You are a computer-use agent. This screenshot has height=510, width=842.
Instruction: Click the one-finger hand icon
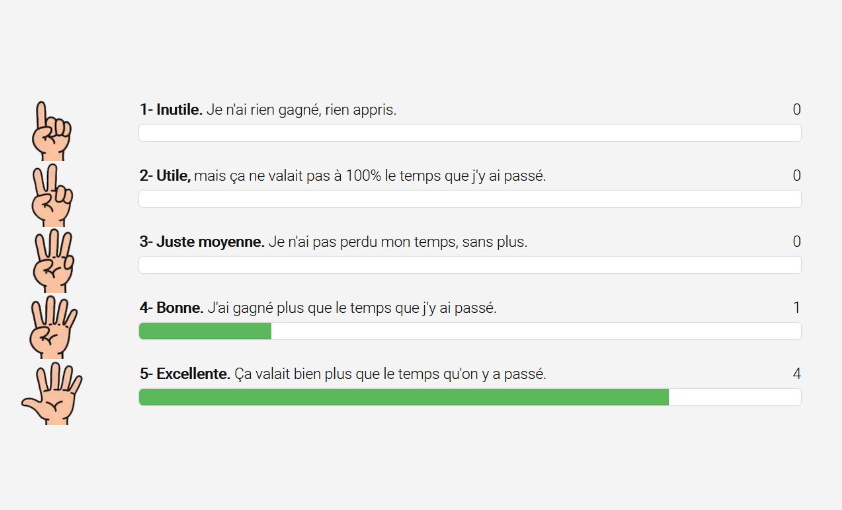(x=50, y=131)
